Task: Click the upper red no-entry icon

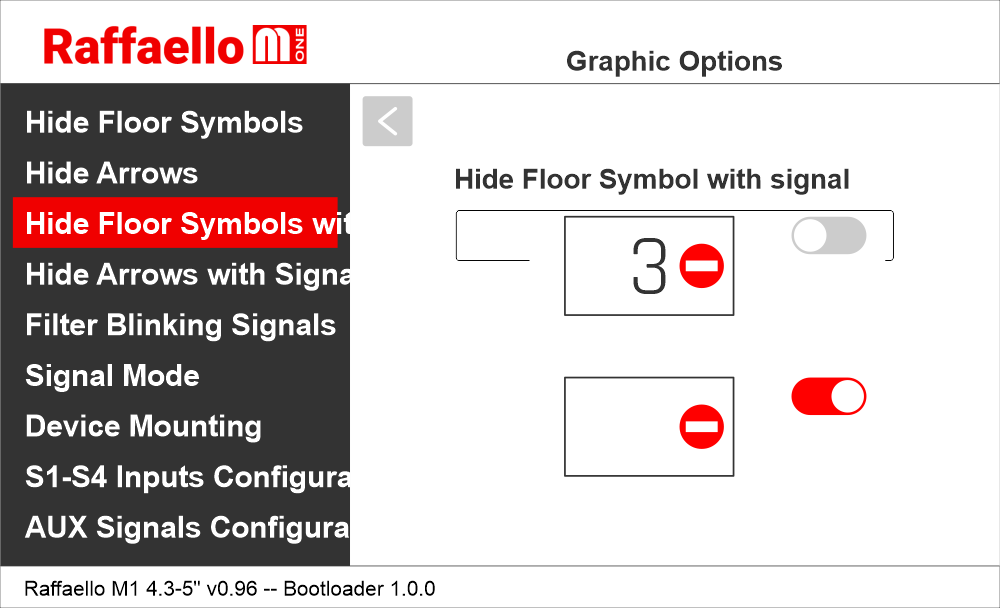Action: 701,266
